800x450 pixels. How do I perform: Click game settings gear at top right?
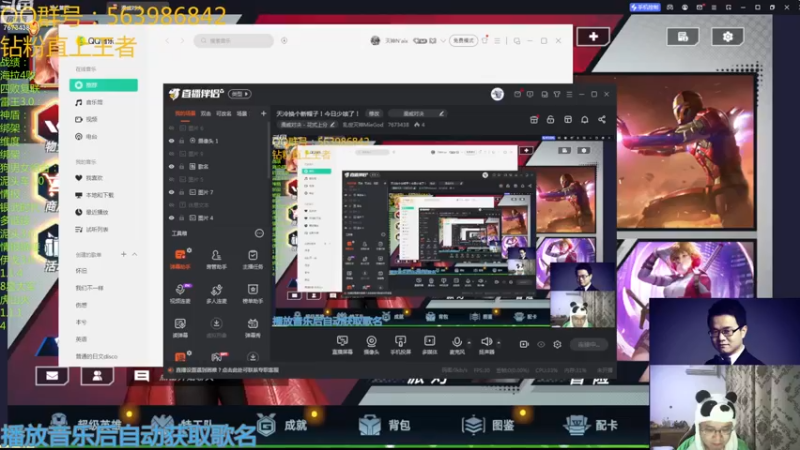point(728,37)
